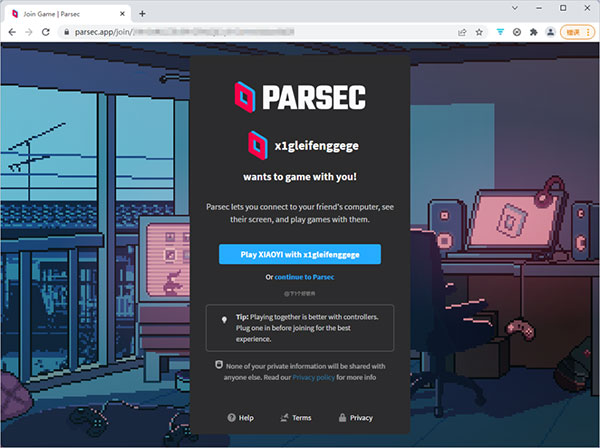Open the browser profile avatar icon
Image resolution: width=600 pixels, height=448 pixels.
[x=550, y=33]
